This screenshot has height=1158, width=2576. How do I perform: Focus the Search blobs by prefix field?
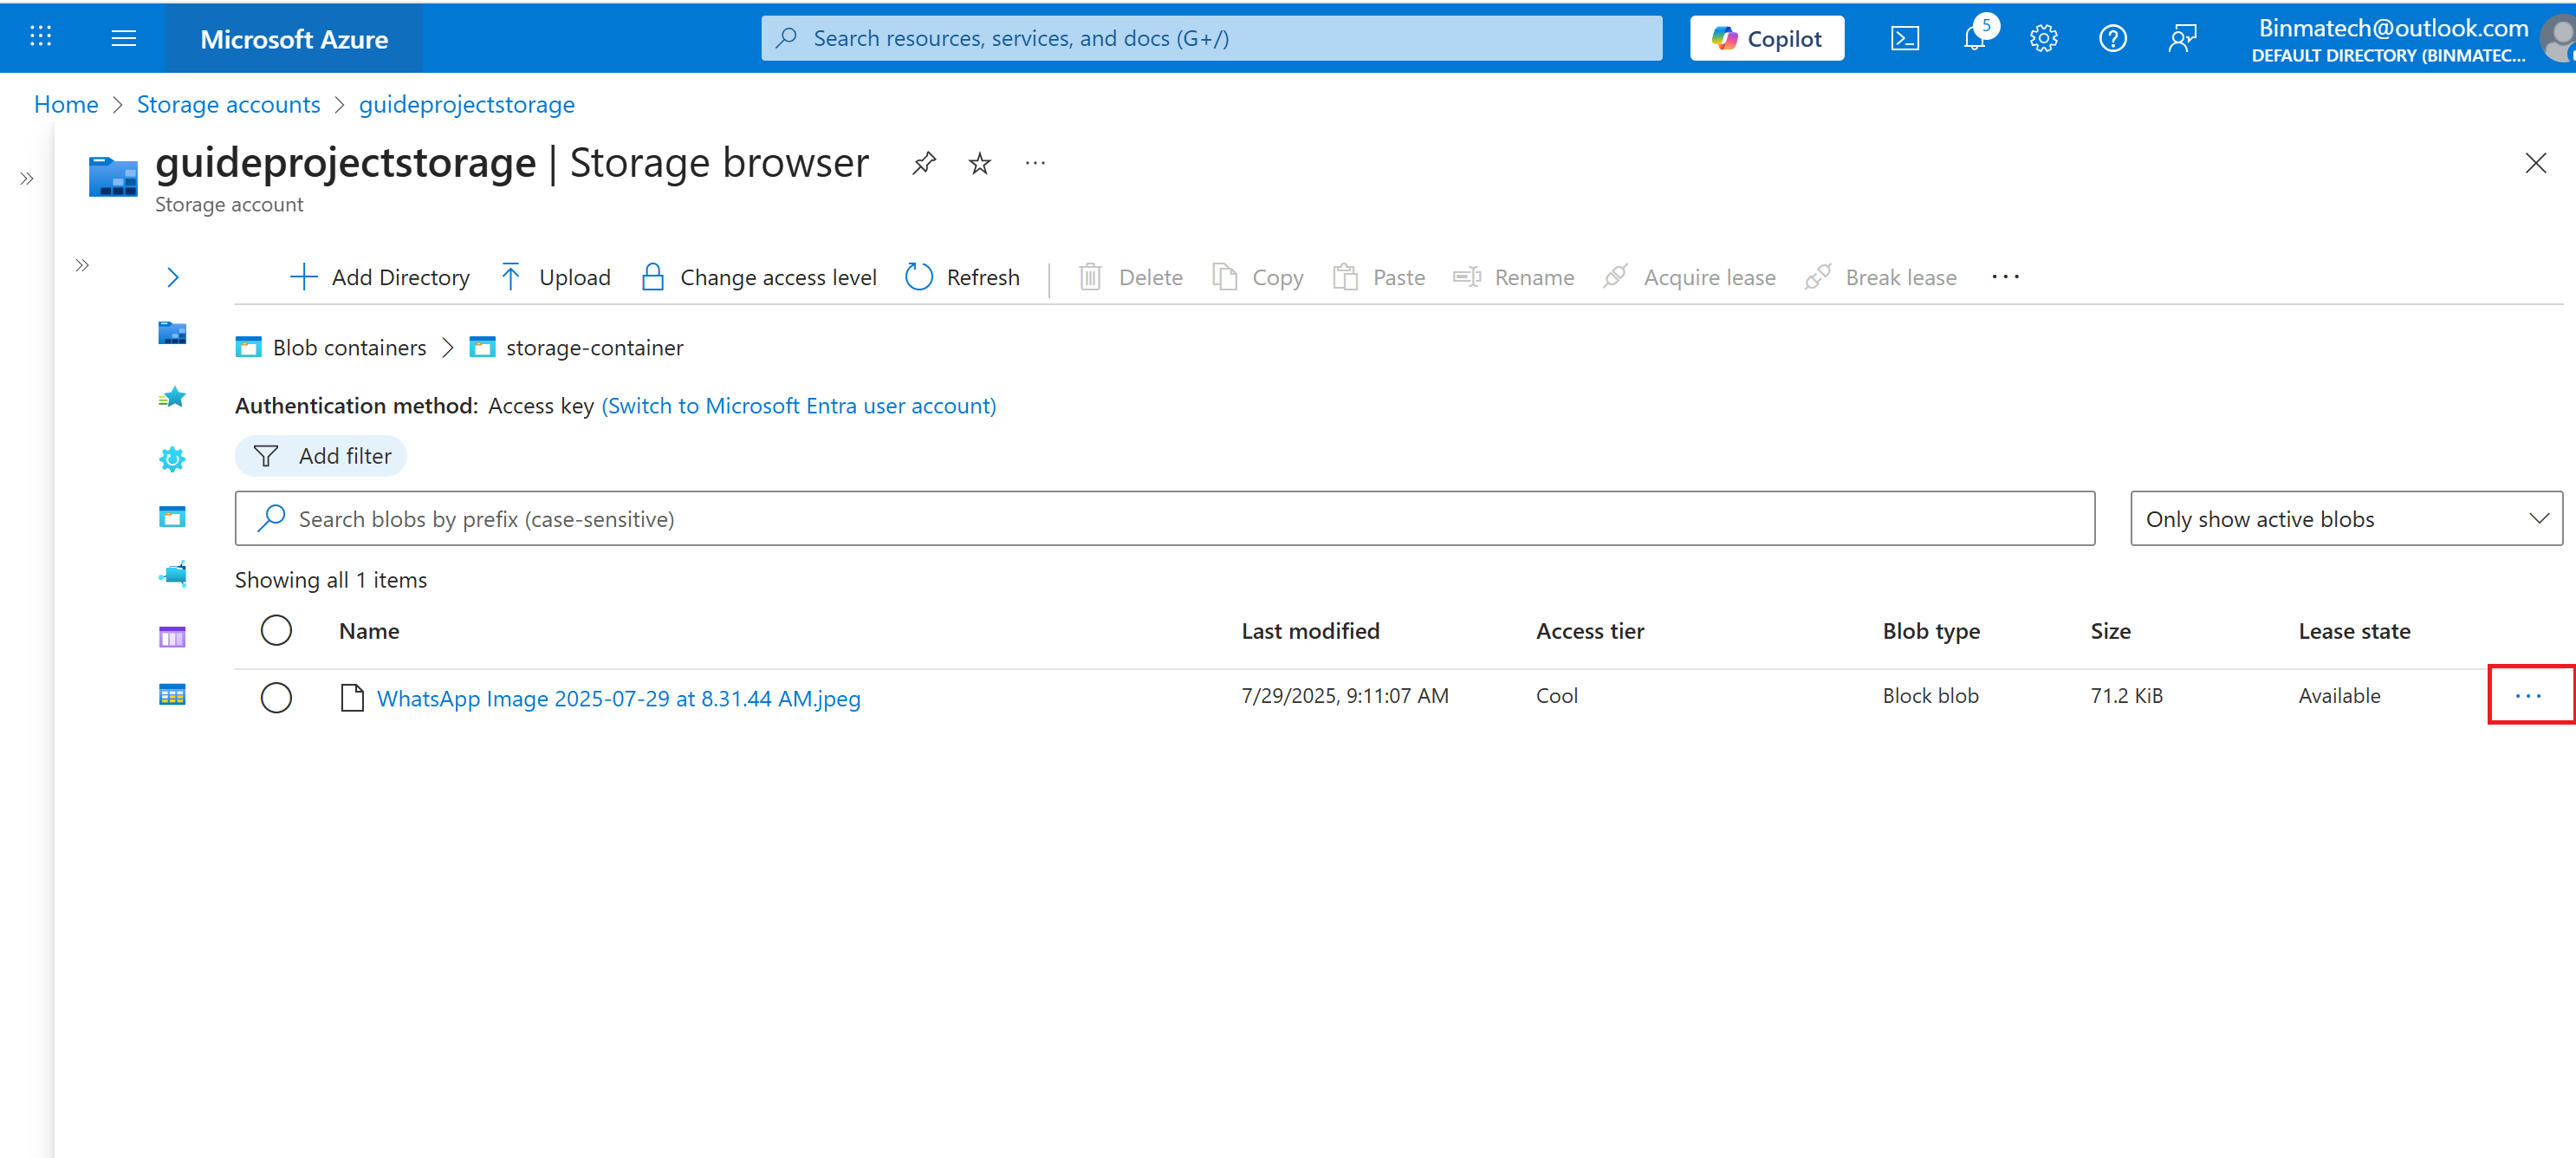tap(1164, 519)
